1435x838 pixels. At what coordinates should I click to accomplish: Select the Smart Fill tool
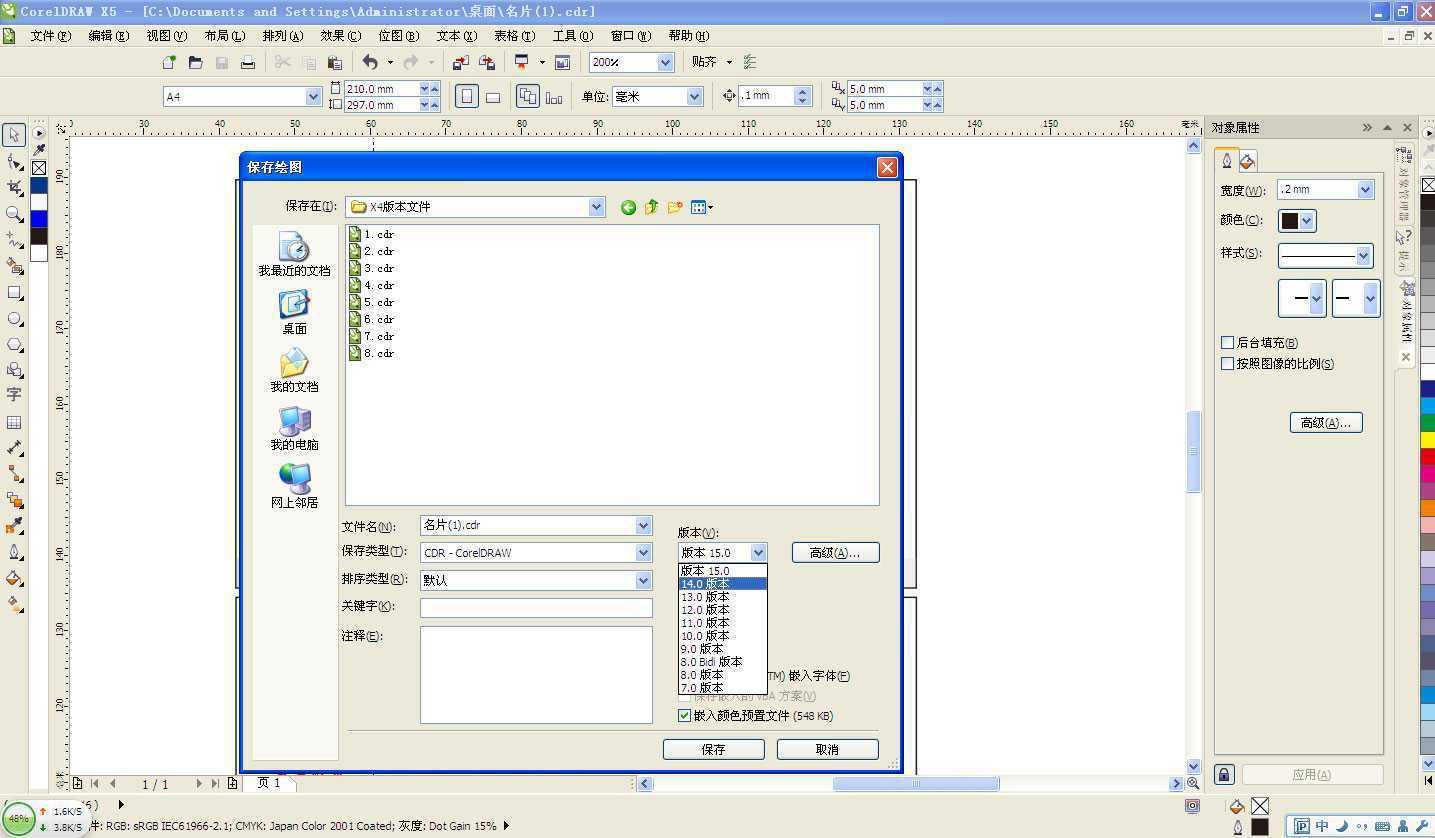(x=14, y=266)
